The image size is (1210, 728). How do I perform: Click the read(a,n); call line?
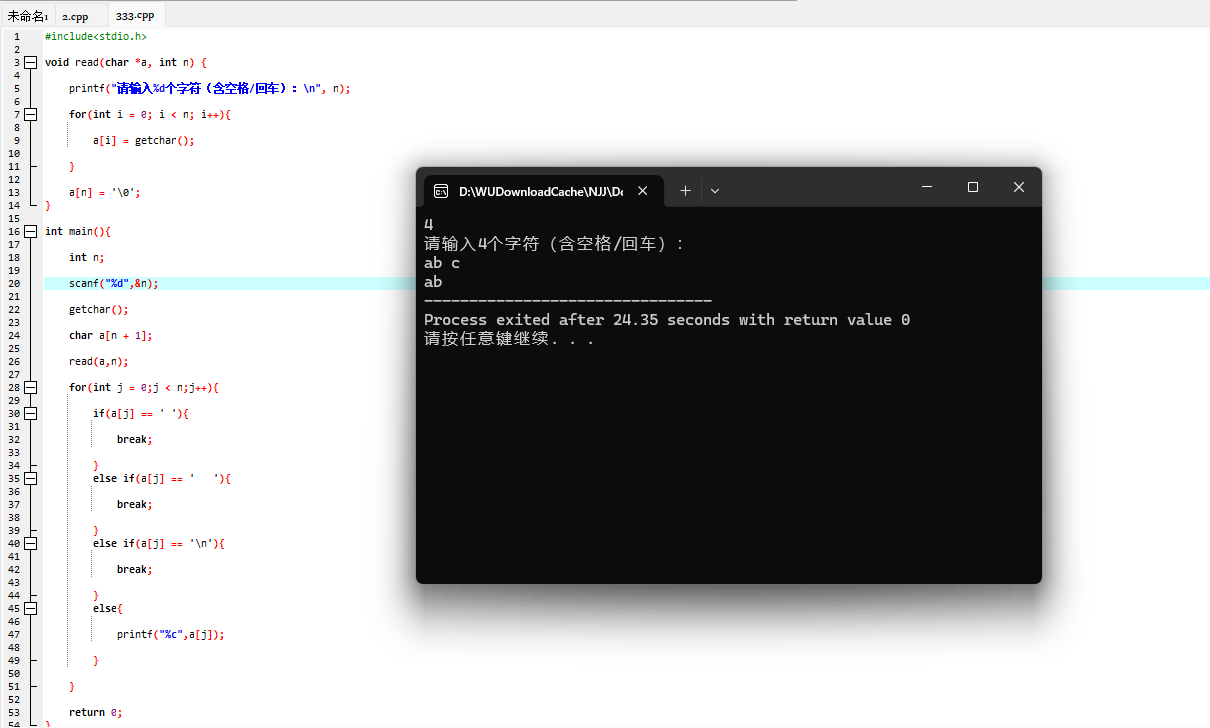(x=99, y=361)
